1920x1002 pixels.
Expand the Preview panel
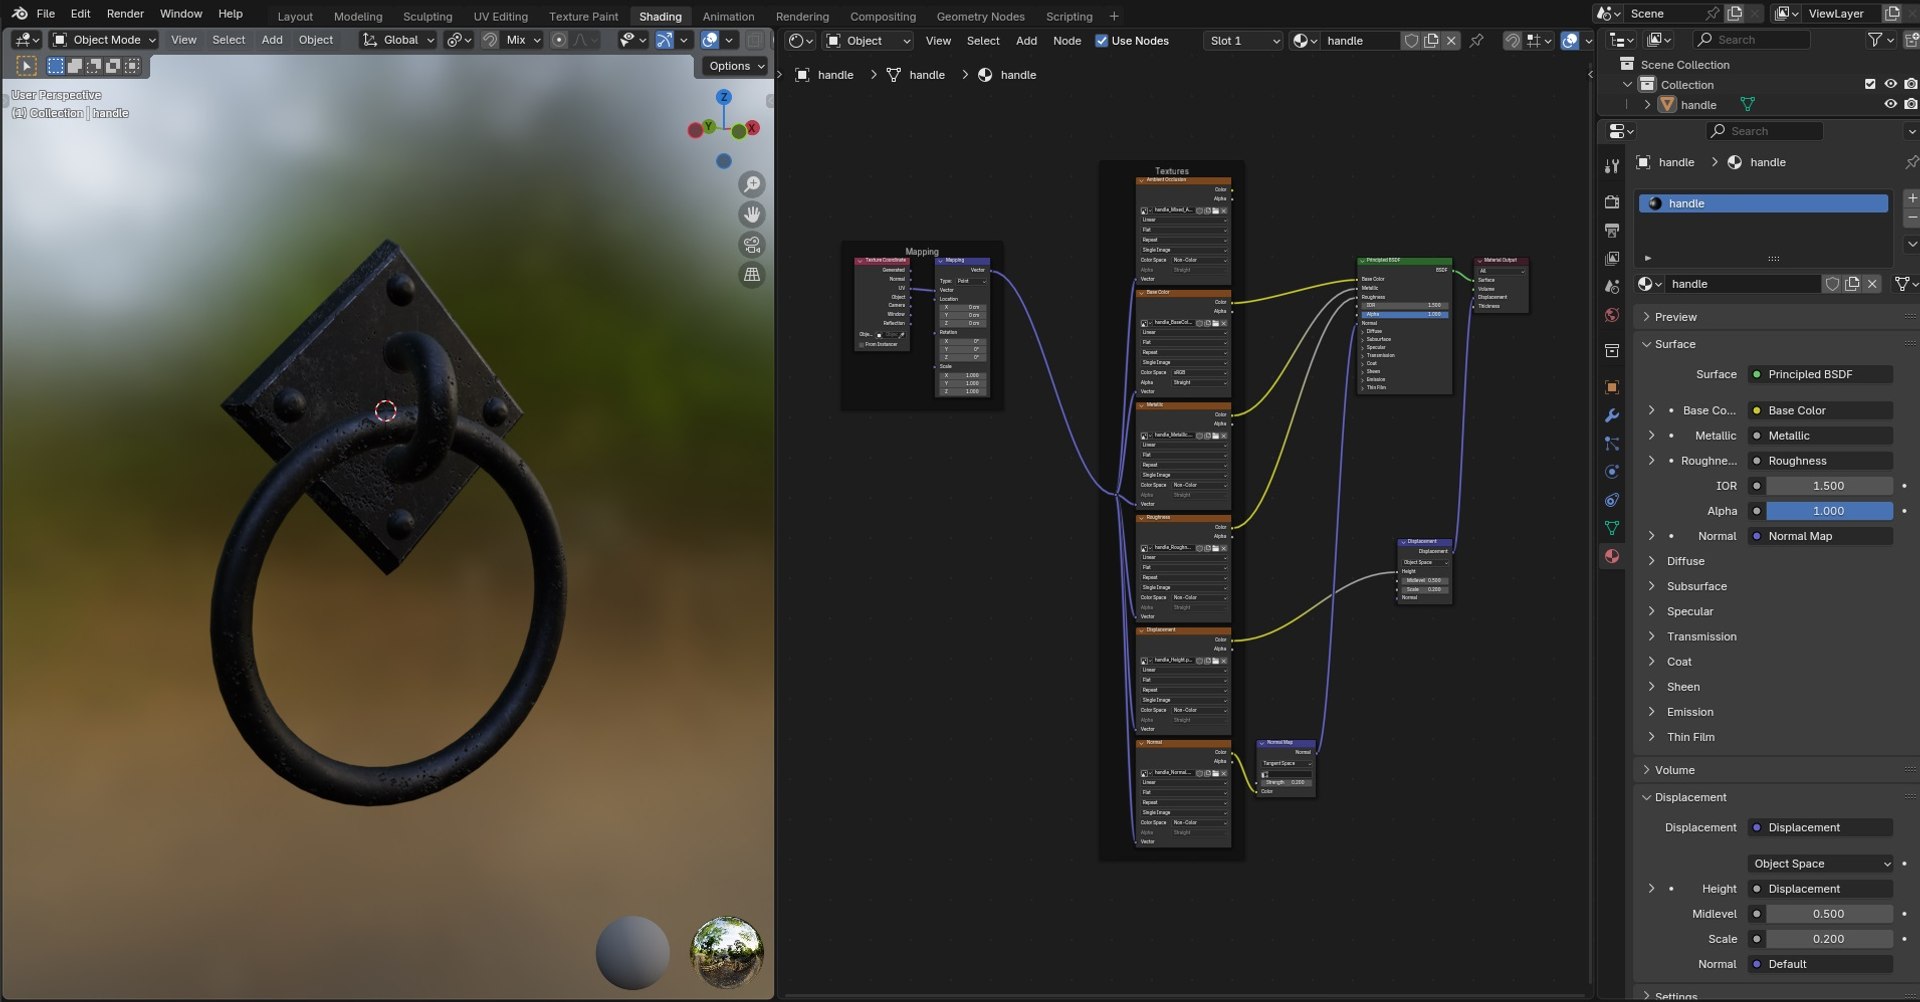tap(1675, 317)
